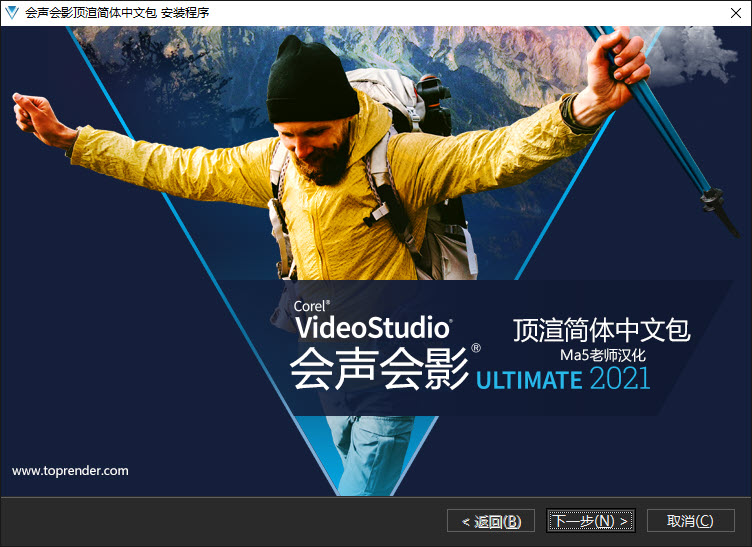Click the ULTIMATE 2021 text
The width and height of the screenshot is (752, 547).
pyautogui.click(x=563, y=379)
